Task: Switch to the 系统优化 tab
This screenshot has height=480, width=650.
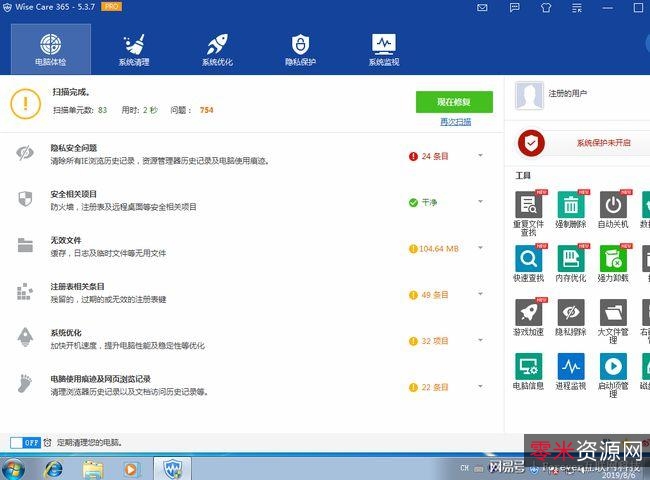Action: (x=217, y=49)
